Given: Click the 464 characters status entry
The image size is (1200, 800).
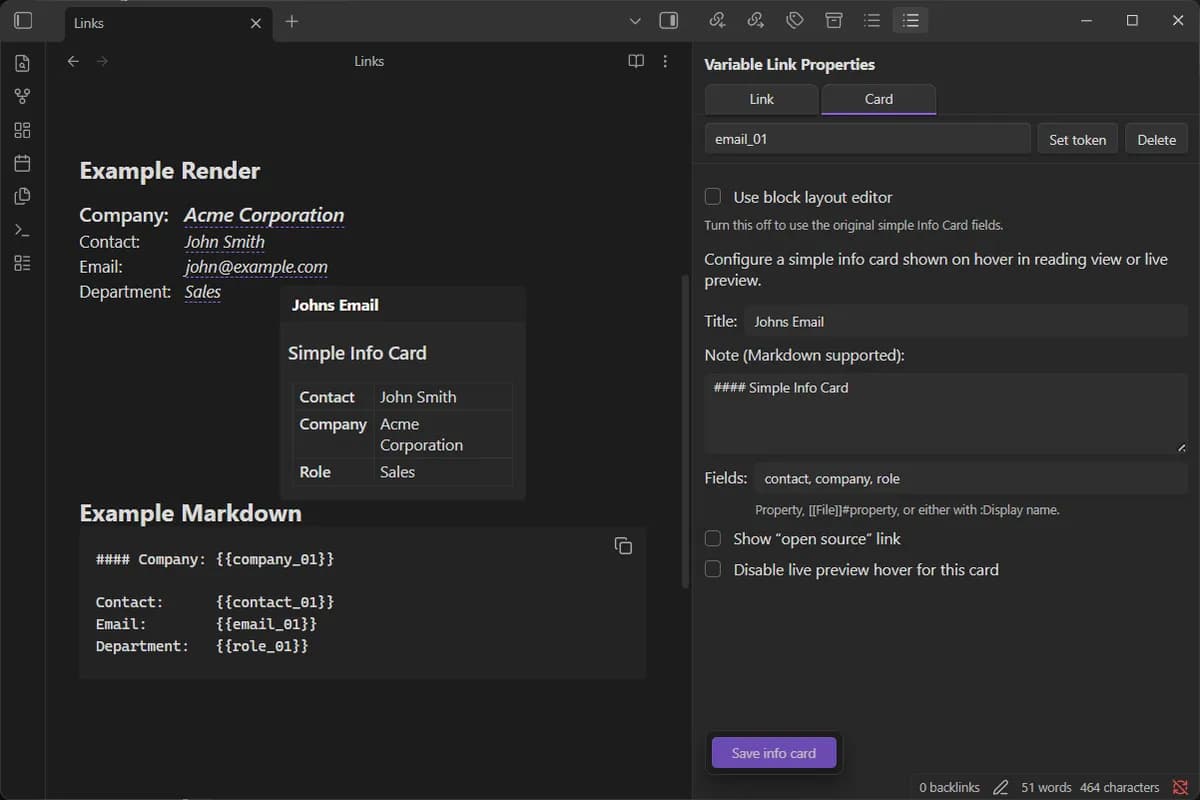Looking at the screenshot, I should click(x=1119, y=787).
